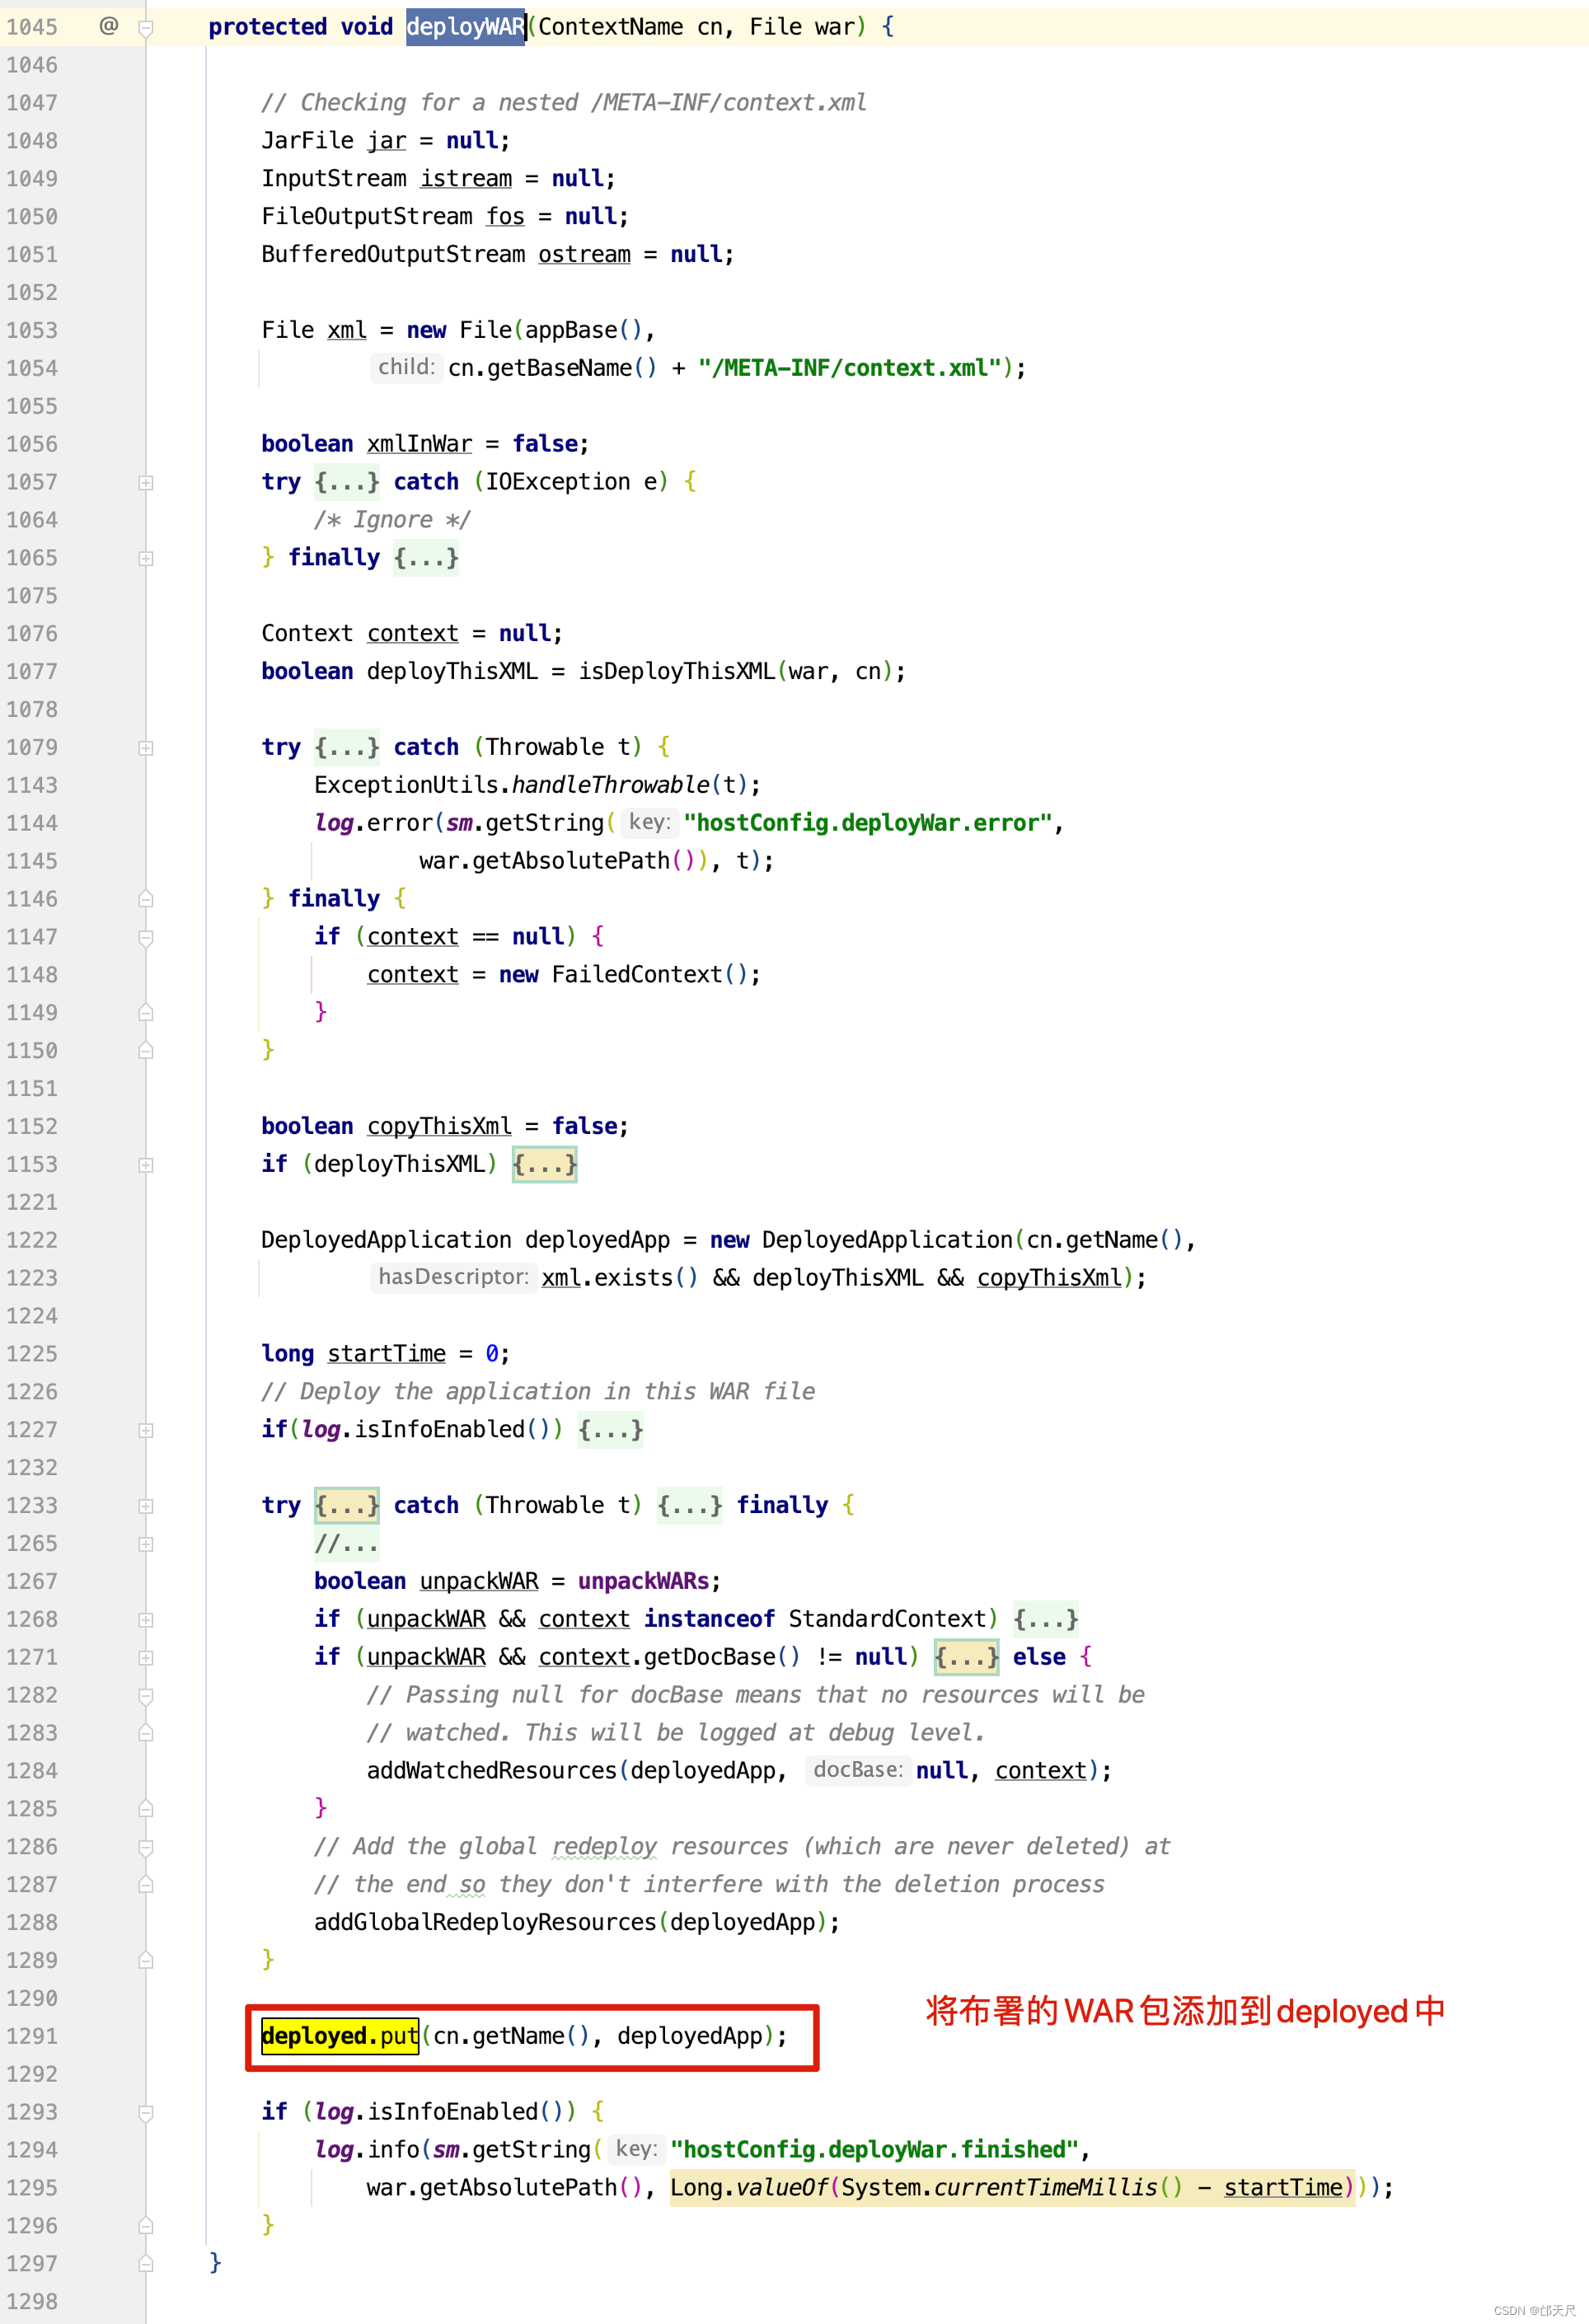The height and width of the screenshot is (2324, 1589).
Task: Click the 'hasDescriptor:' parameter hint
Action: tap(453, 1277)
